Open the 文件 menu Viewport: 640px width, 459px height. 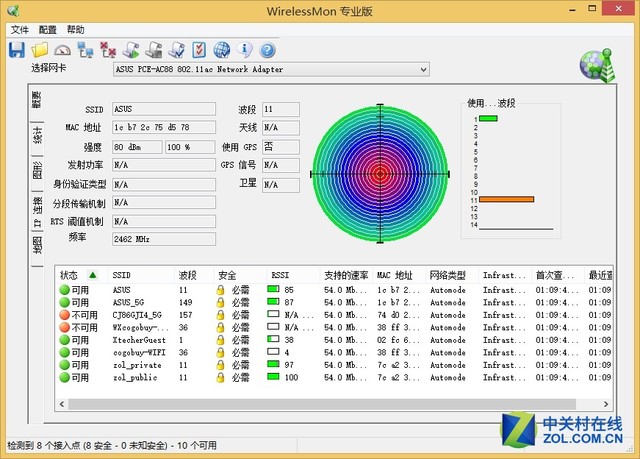(20, 30)
